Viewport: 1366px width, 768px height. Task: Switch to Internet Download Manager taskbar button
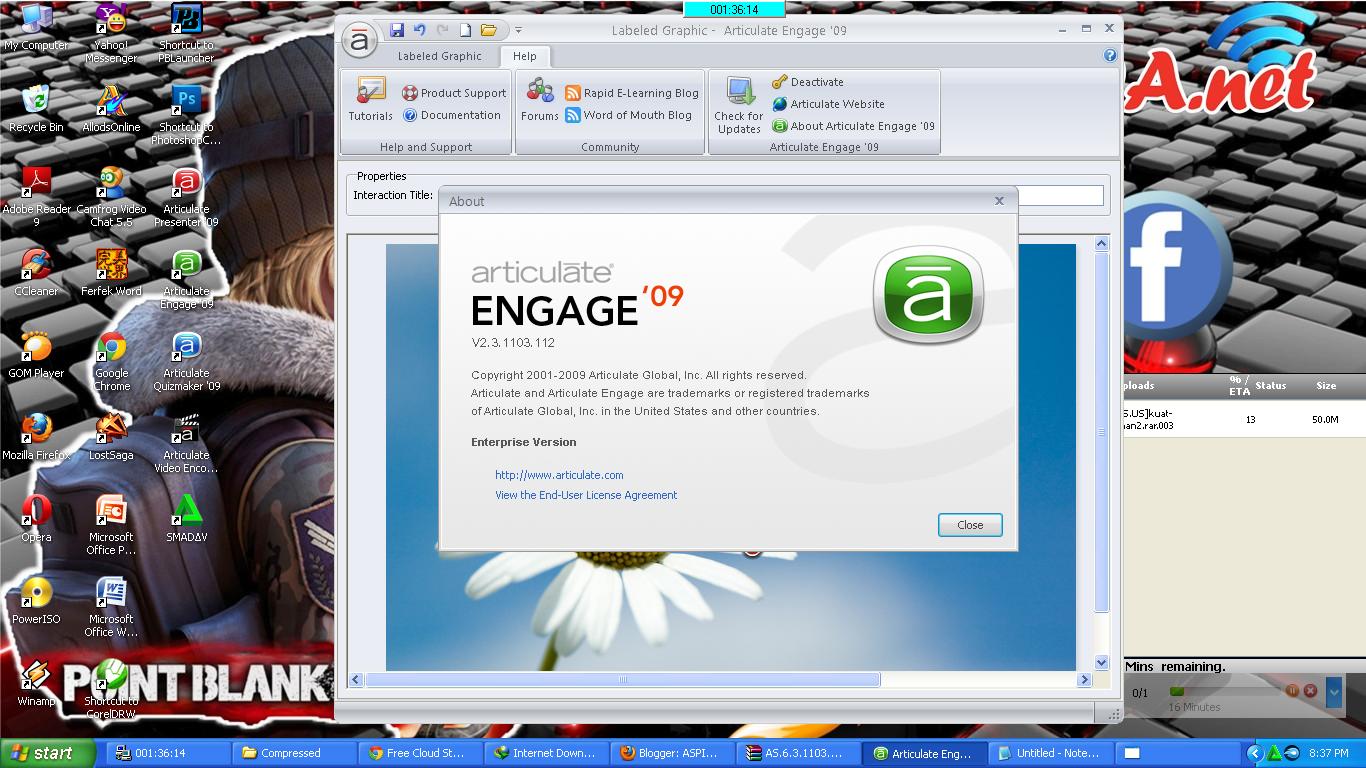tap(545, 753)
